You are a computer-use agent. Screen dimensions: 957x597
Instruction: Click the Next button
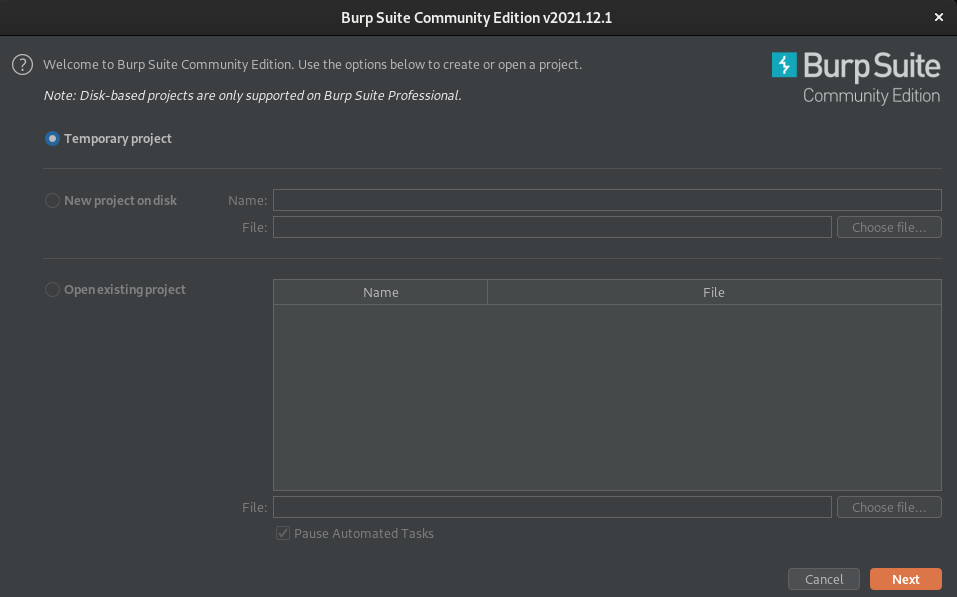906,579
